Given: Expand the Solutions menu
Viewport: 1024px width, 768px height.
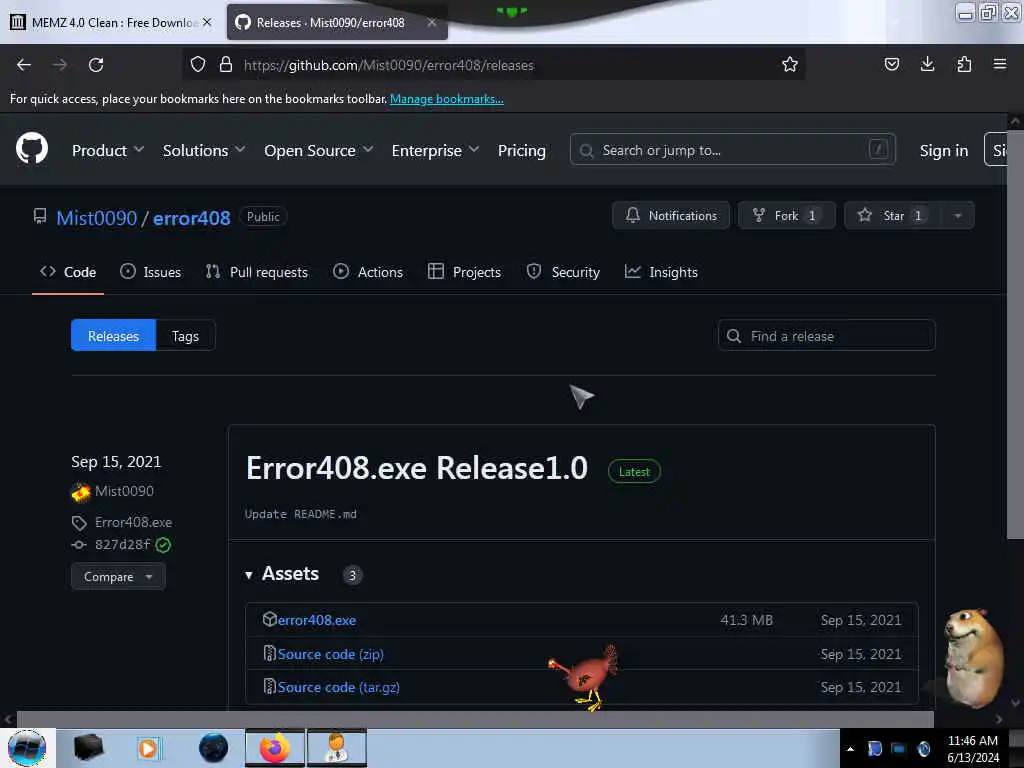Looking at the screenshot, I should pyautogui.click(x=204, y=150).
